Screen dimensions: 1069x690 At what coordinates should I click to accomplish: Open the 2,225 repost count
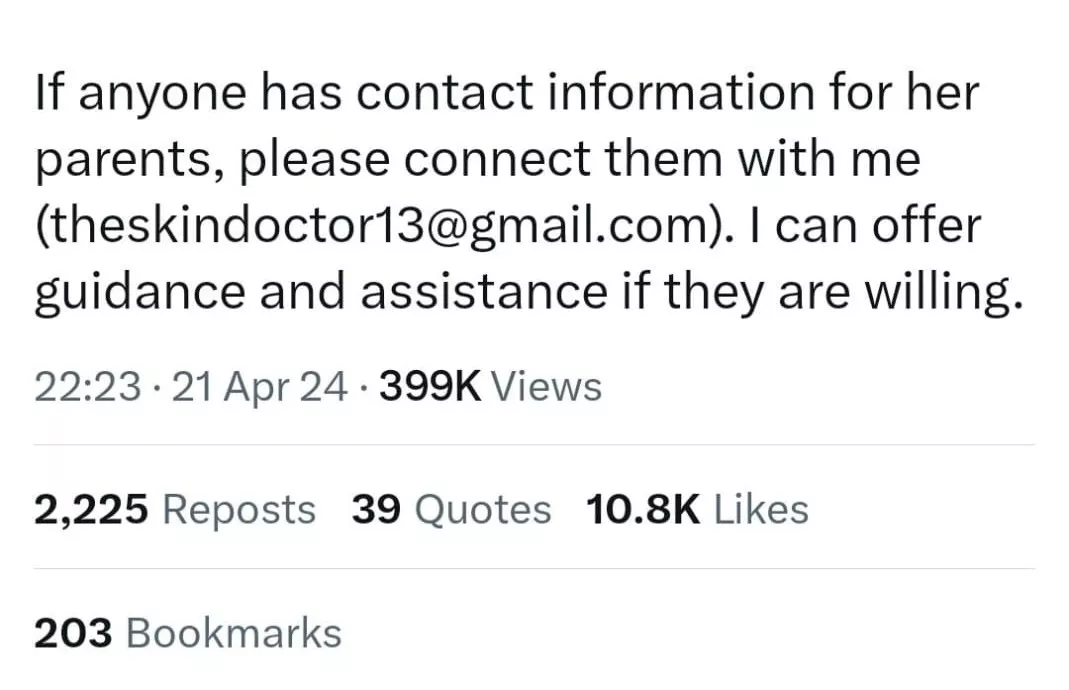[91, 510]
